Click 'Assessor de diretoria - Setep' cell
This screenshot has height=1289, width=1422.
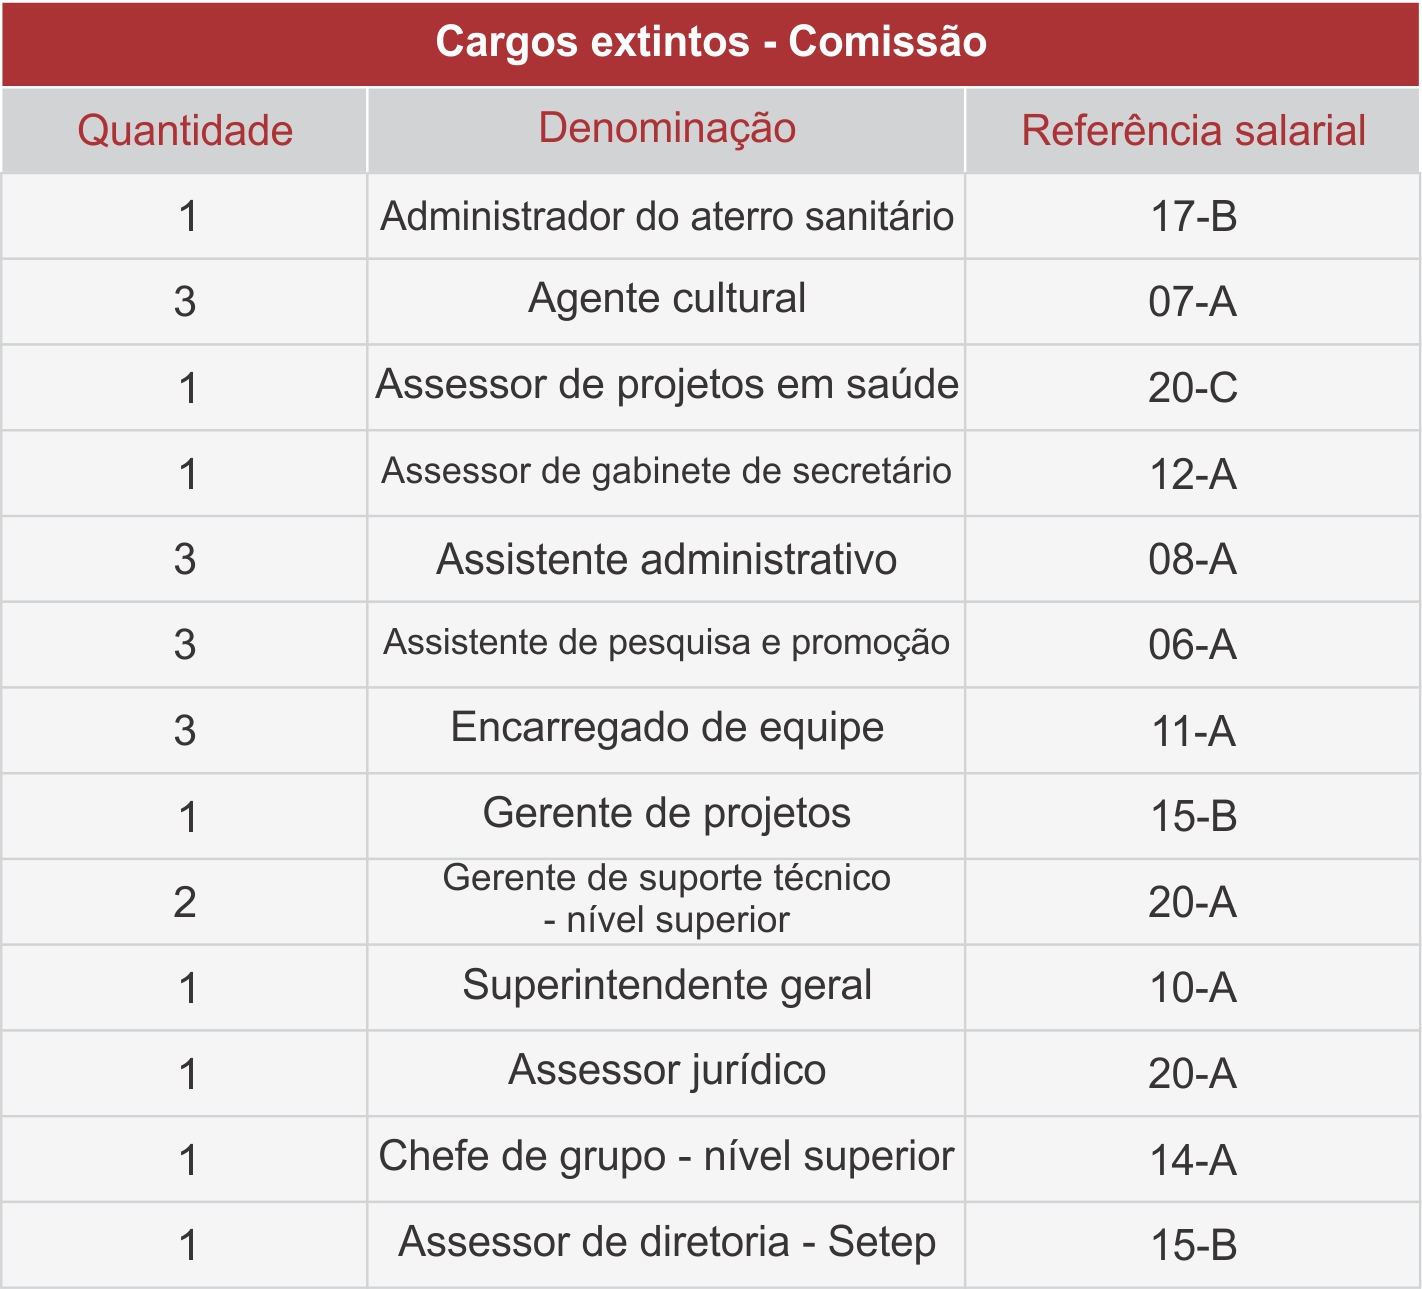click(667, 1243)
